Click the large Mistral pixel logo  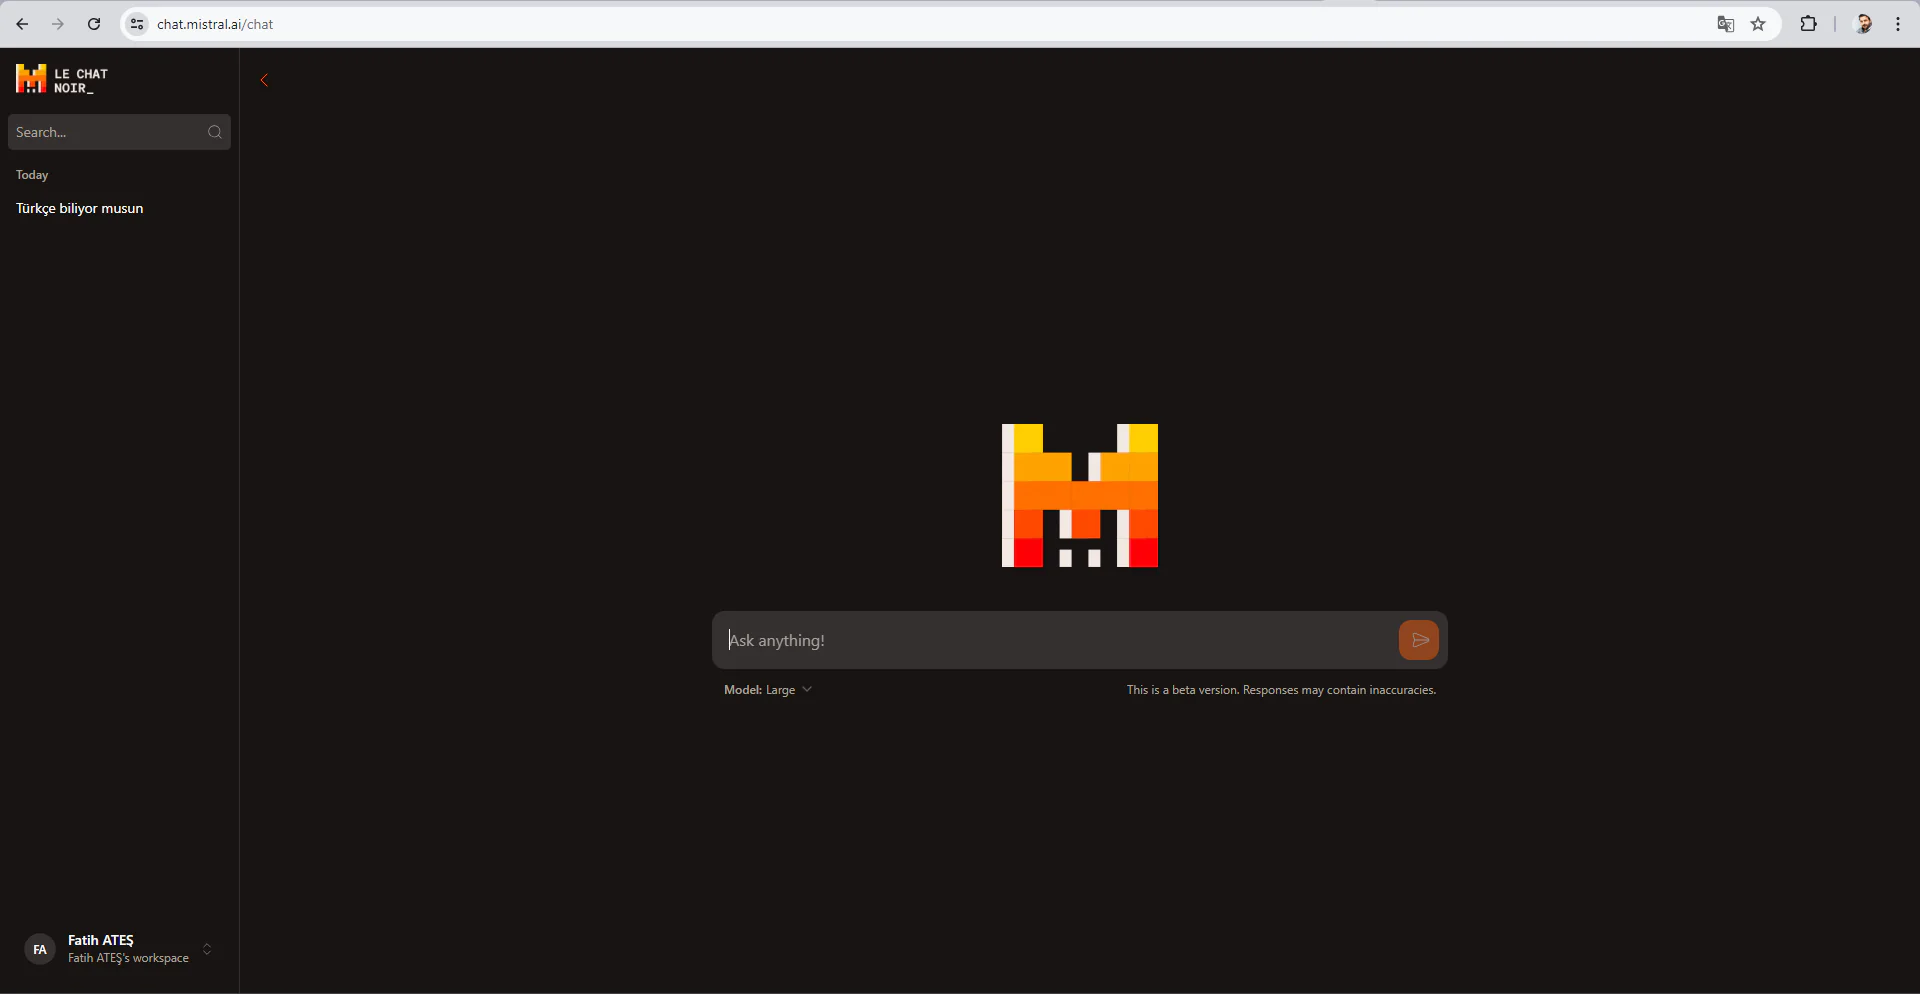click(x=1080, y=496)
